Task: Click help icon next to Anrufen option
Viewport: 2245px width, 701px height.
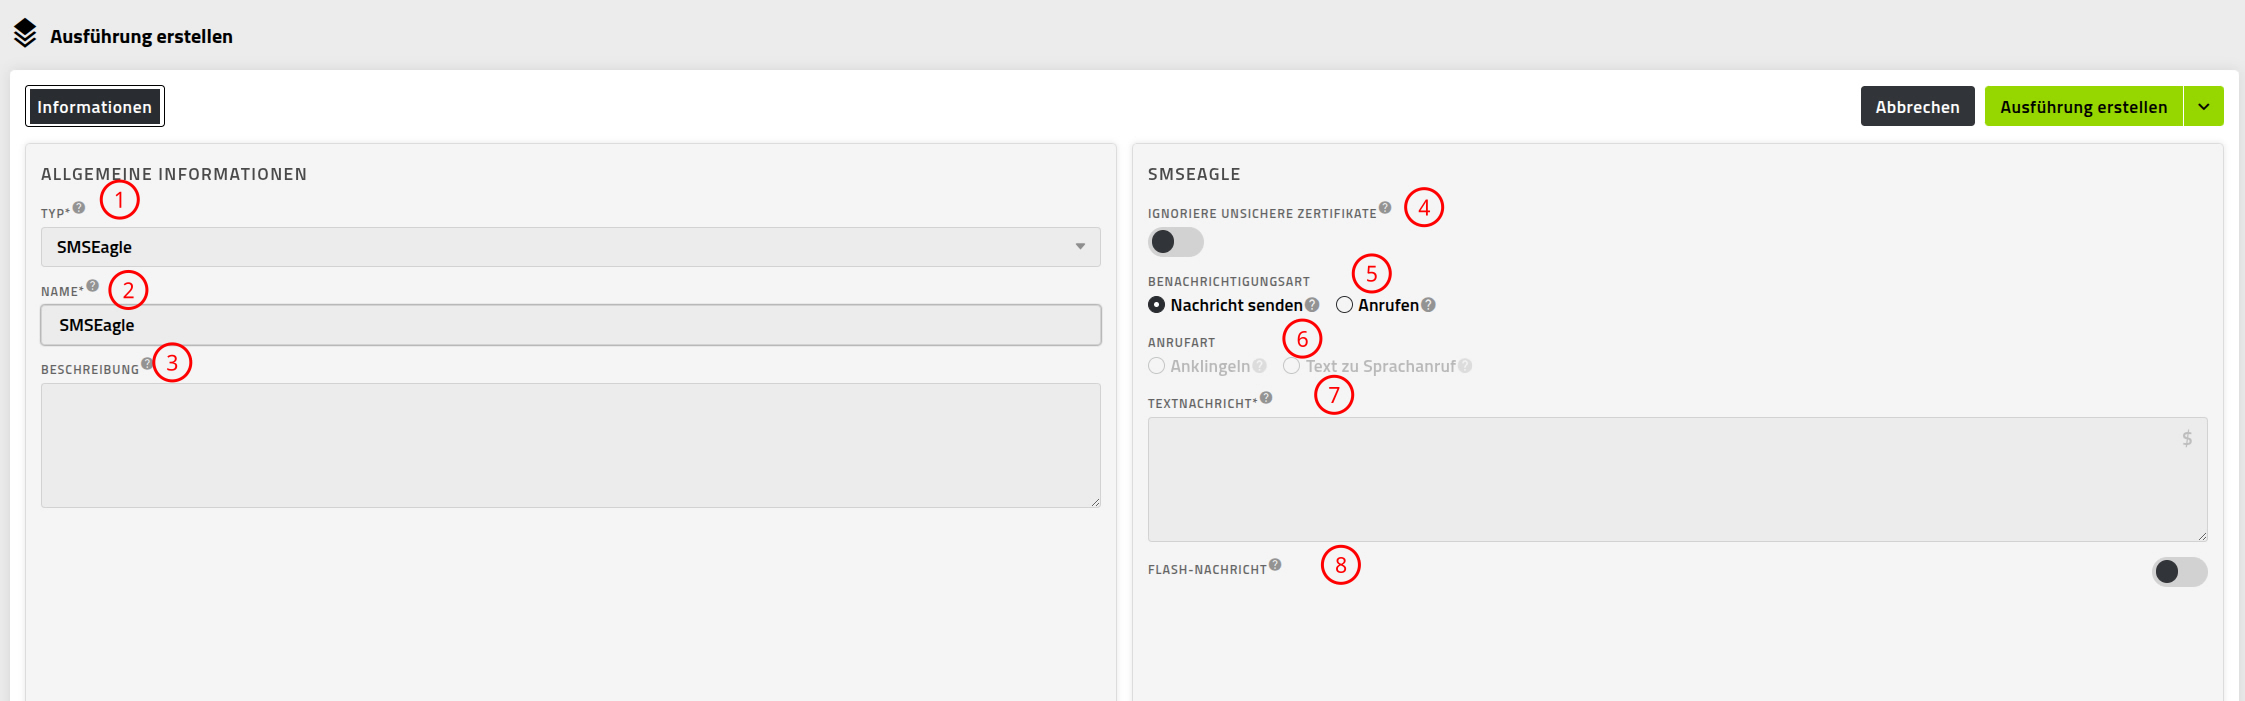Action: click(x=1428, y=305)
